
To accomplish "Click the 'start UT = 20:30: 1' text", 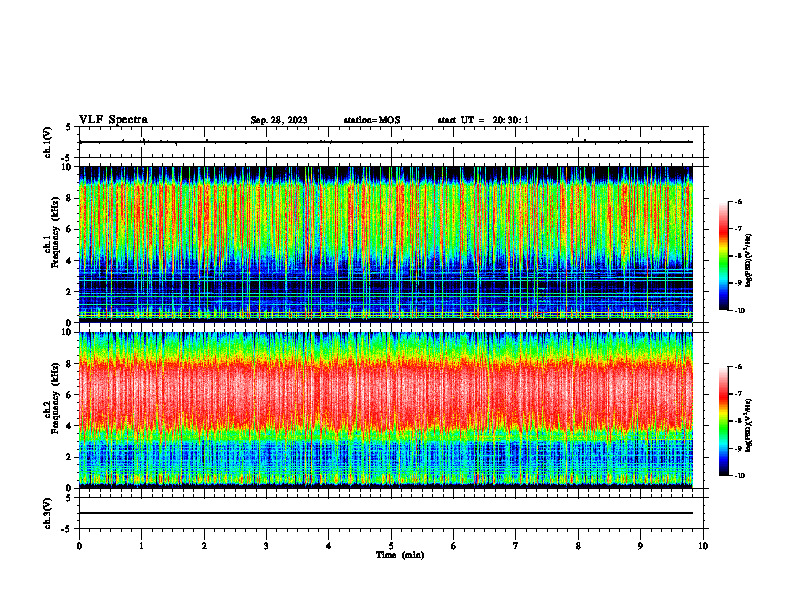I will pyautogui.click(x=483, y=120).
